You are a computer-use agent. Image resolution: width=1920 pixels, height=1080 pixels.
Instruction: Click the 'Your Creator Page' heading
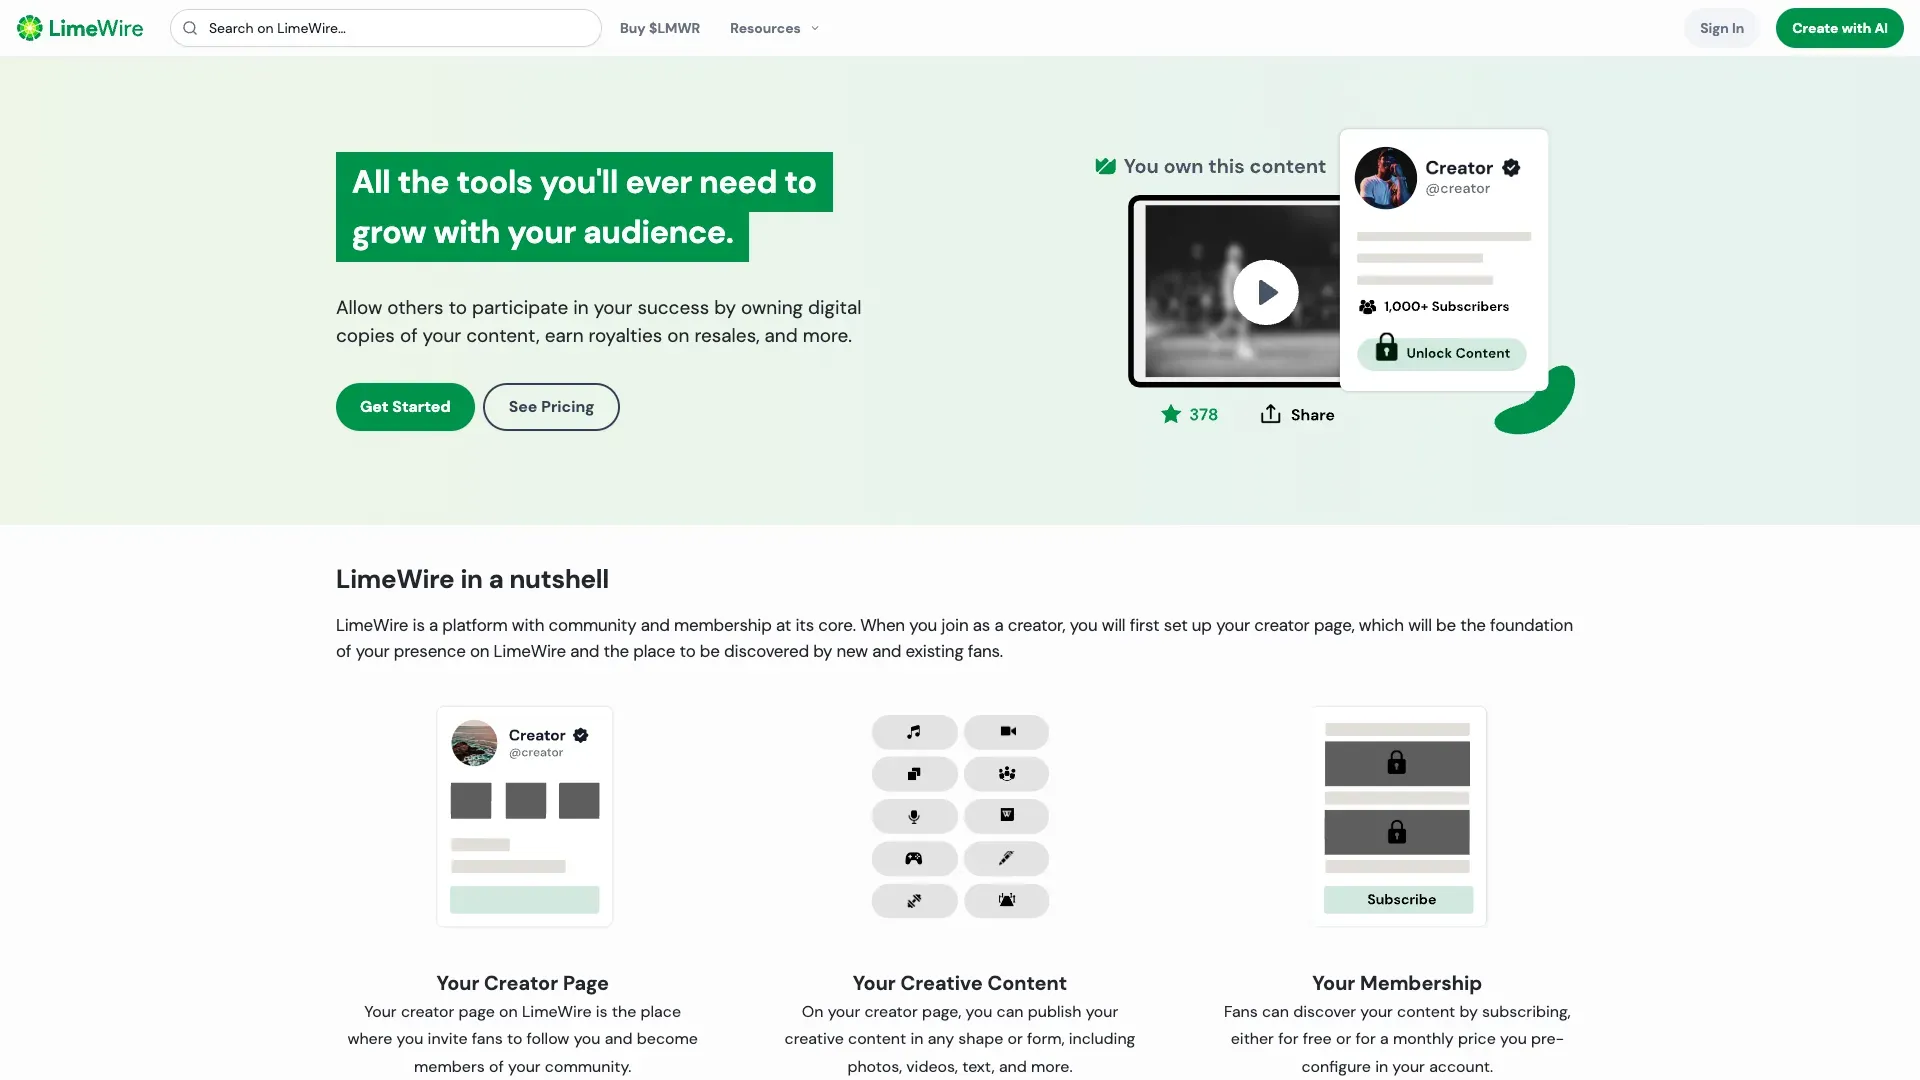tap(523, 983)
